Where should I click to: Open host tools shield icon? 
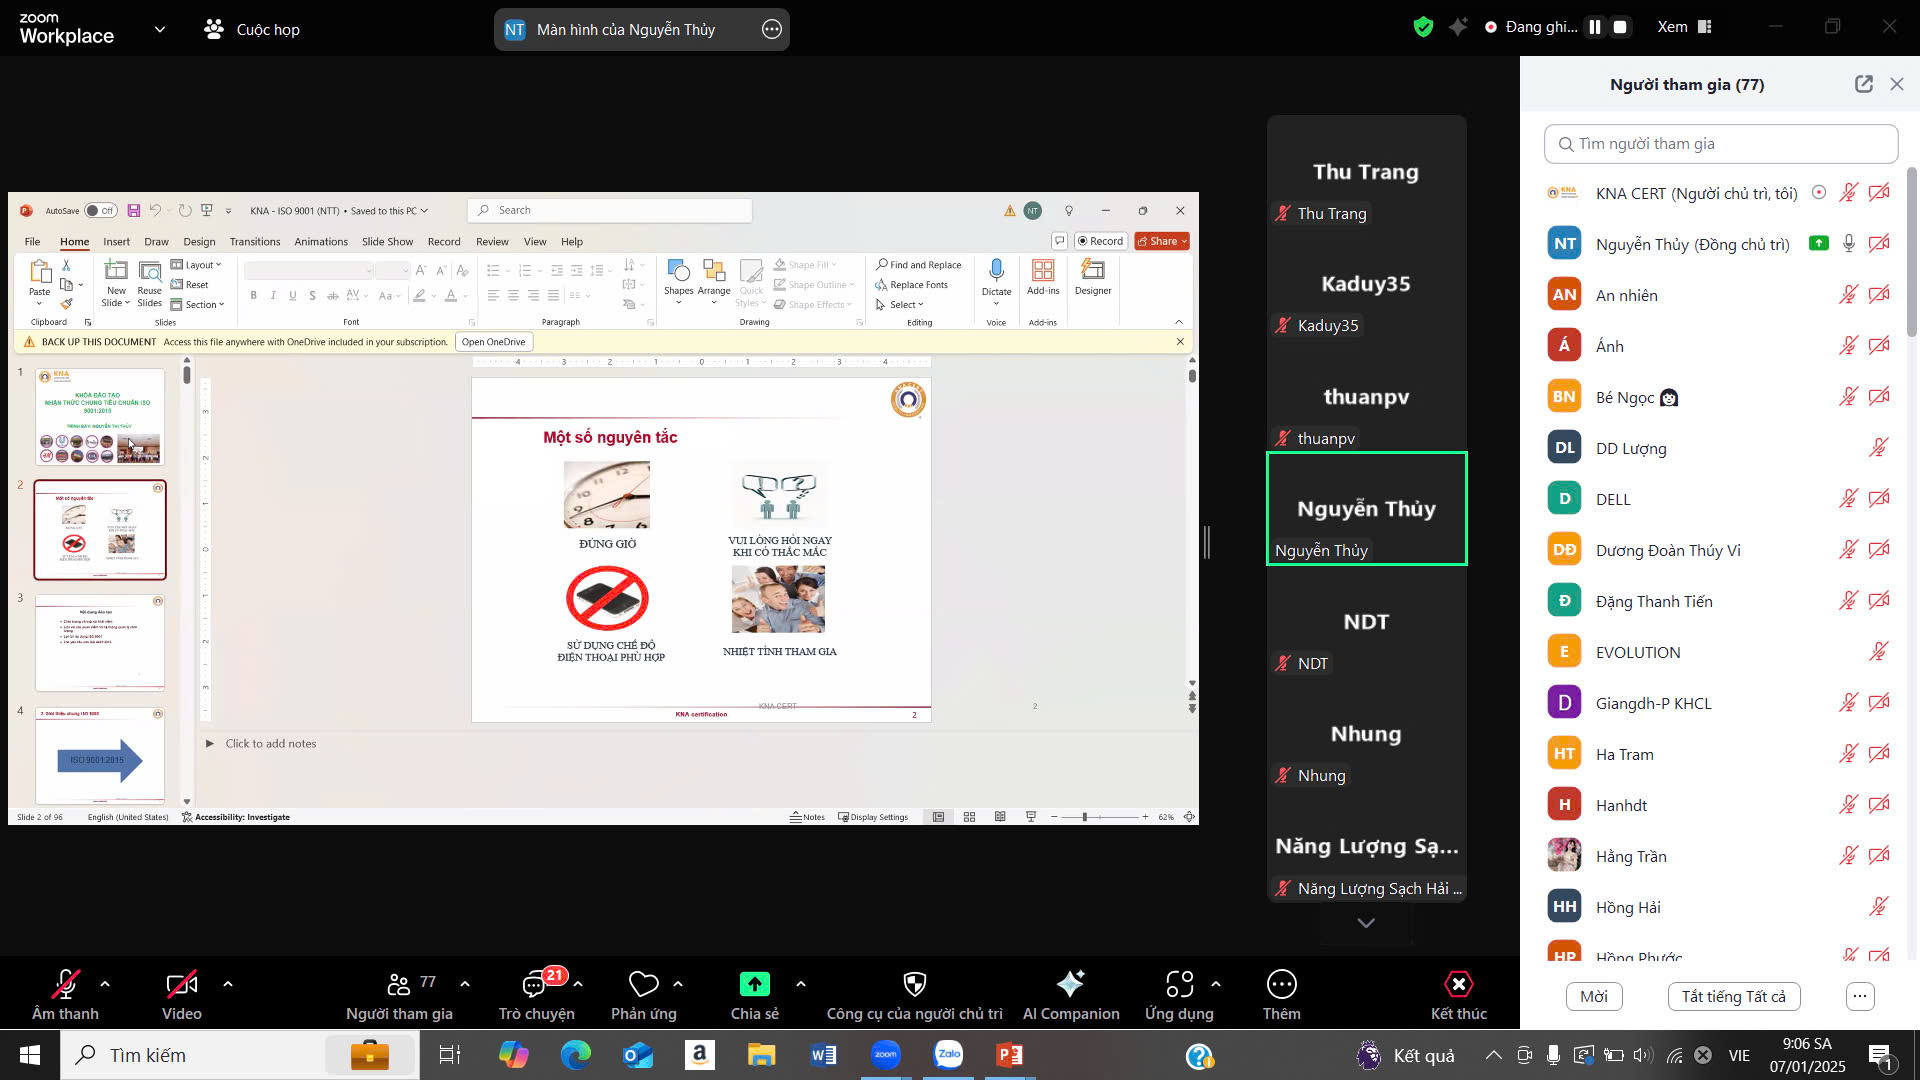pos(914,984)
